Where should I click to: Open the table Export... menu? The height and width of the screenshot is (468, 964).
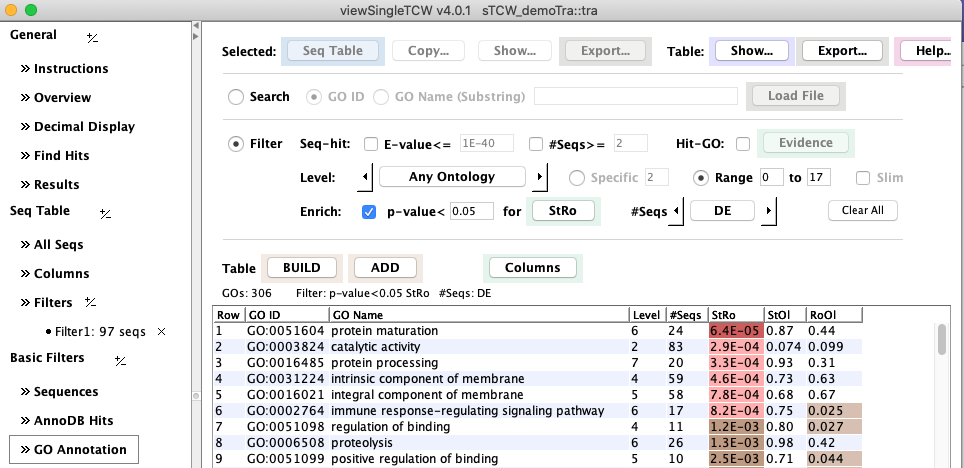[x=841, y=51]
